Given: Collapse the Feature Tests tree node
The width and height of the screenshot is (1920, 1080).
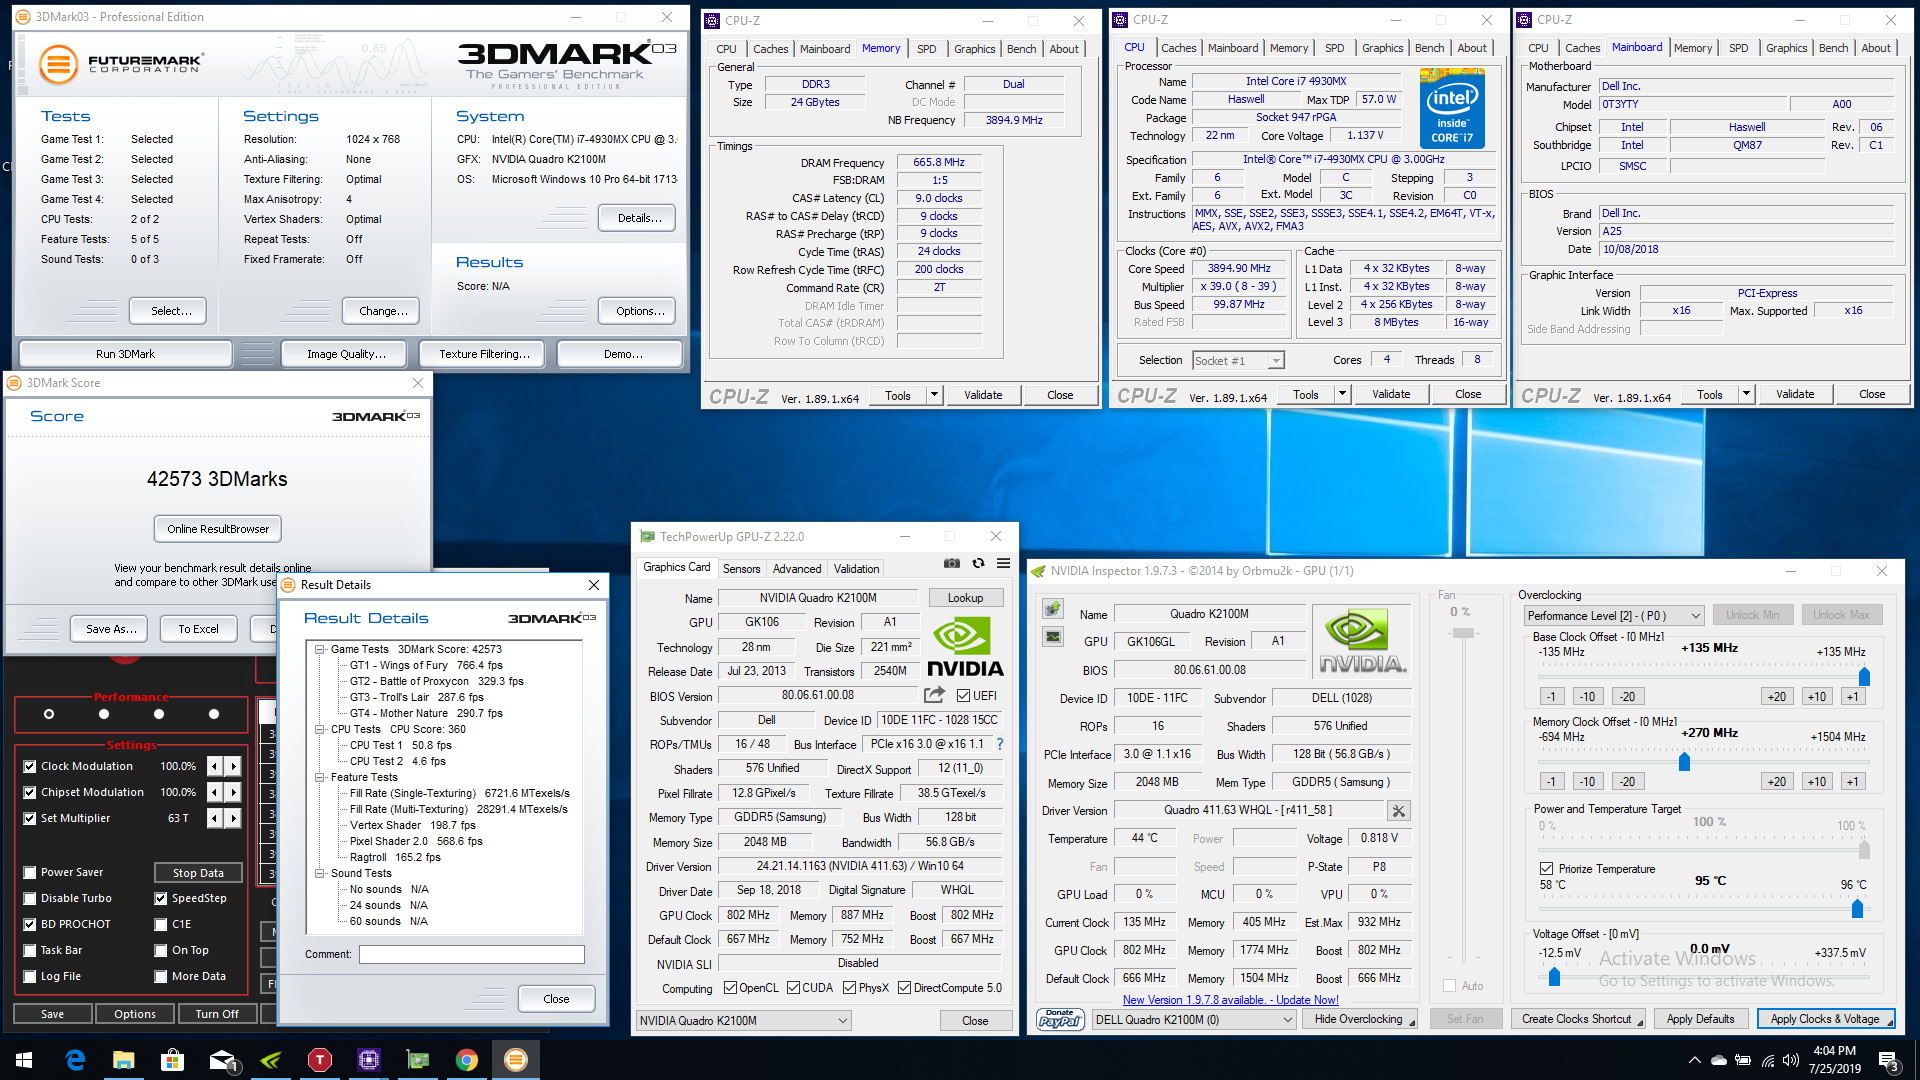Looking at the screenshot, I should (319, 777).
